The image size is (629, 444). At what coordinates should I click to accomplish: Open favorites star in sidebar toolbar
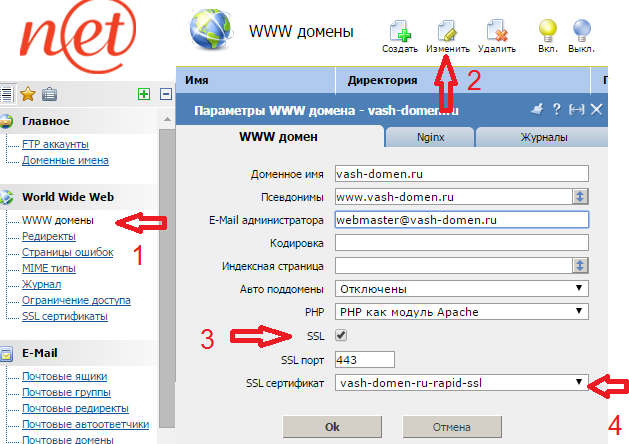tap(28, 95)
